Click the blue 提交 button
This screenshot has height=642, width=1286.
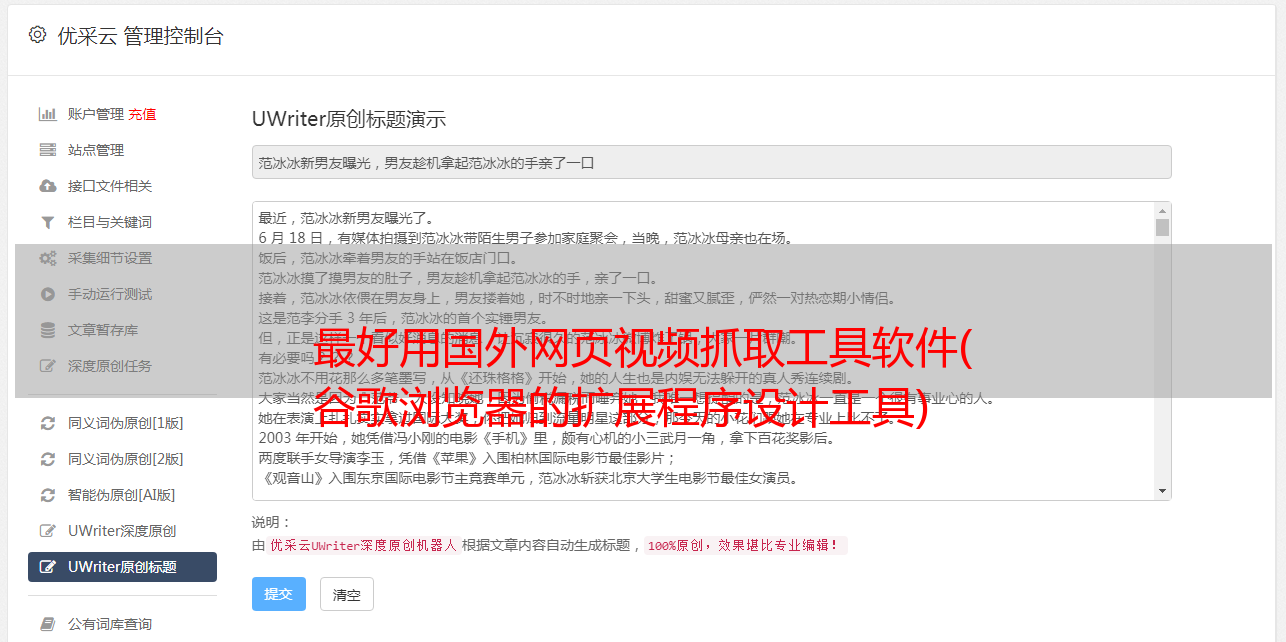(x=278, y=594)
